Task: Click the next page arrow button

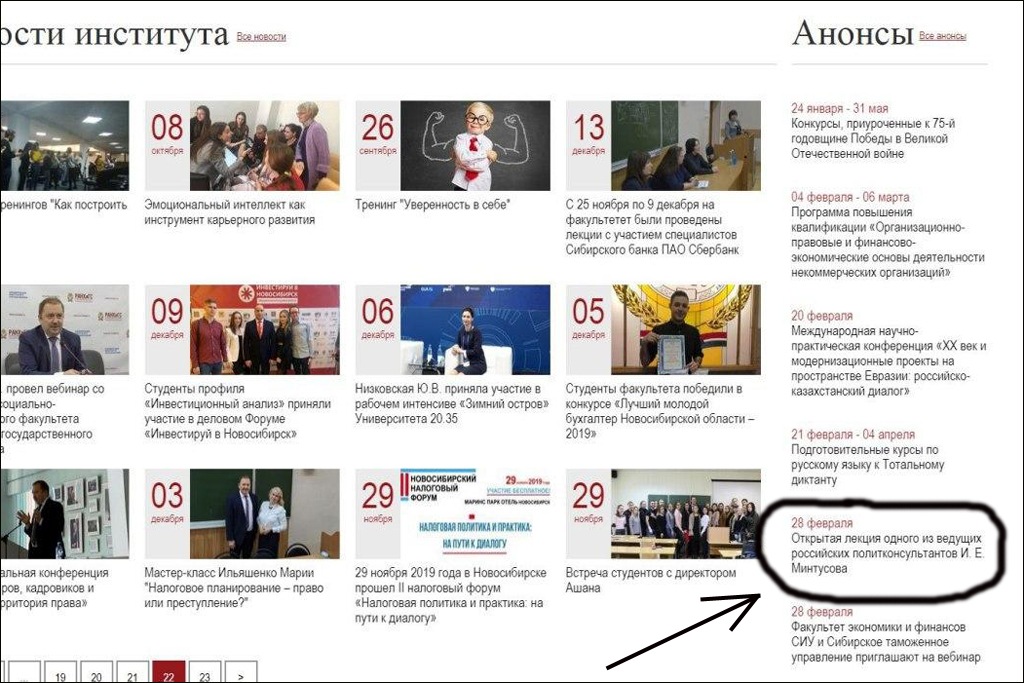Action: [x=240, y=675]
